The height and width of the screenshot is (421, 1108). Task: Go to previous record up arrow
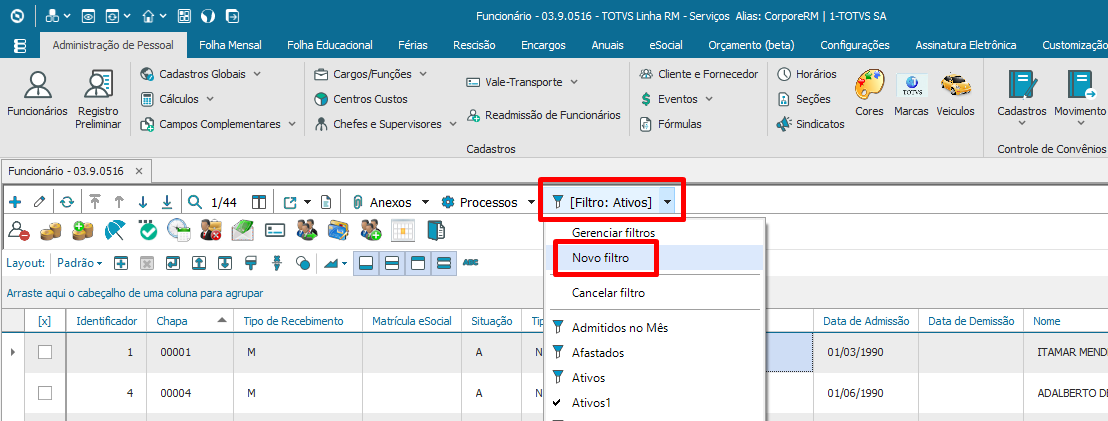coord(119,203)
